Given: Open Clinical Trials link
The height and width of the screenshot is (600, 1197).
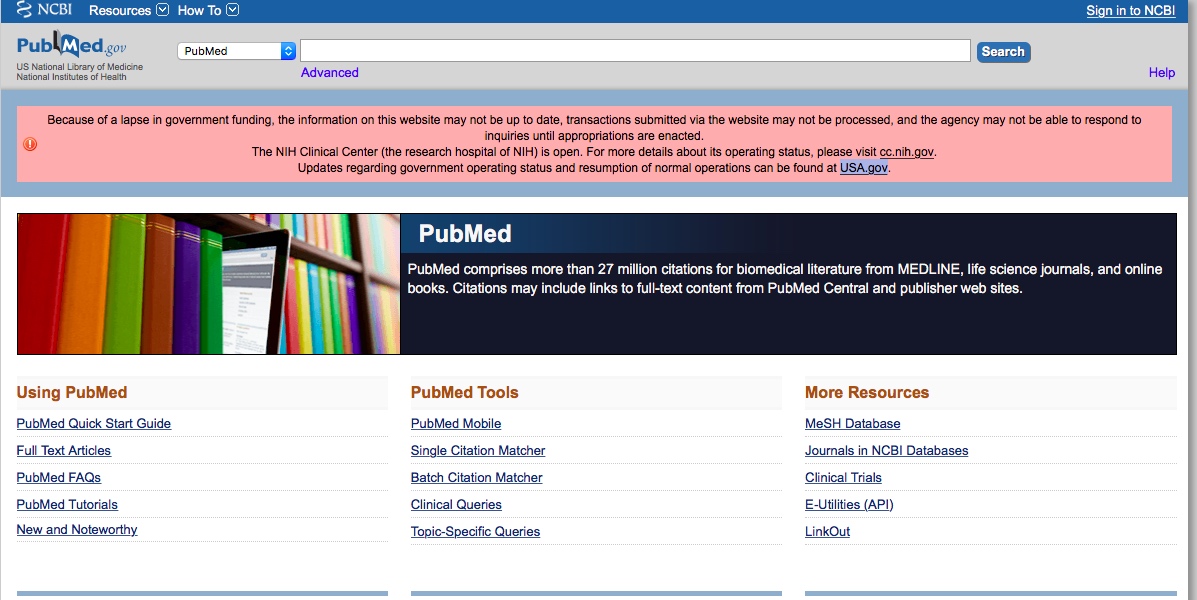Looking at the screenshot, I should 843,478.
